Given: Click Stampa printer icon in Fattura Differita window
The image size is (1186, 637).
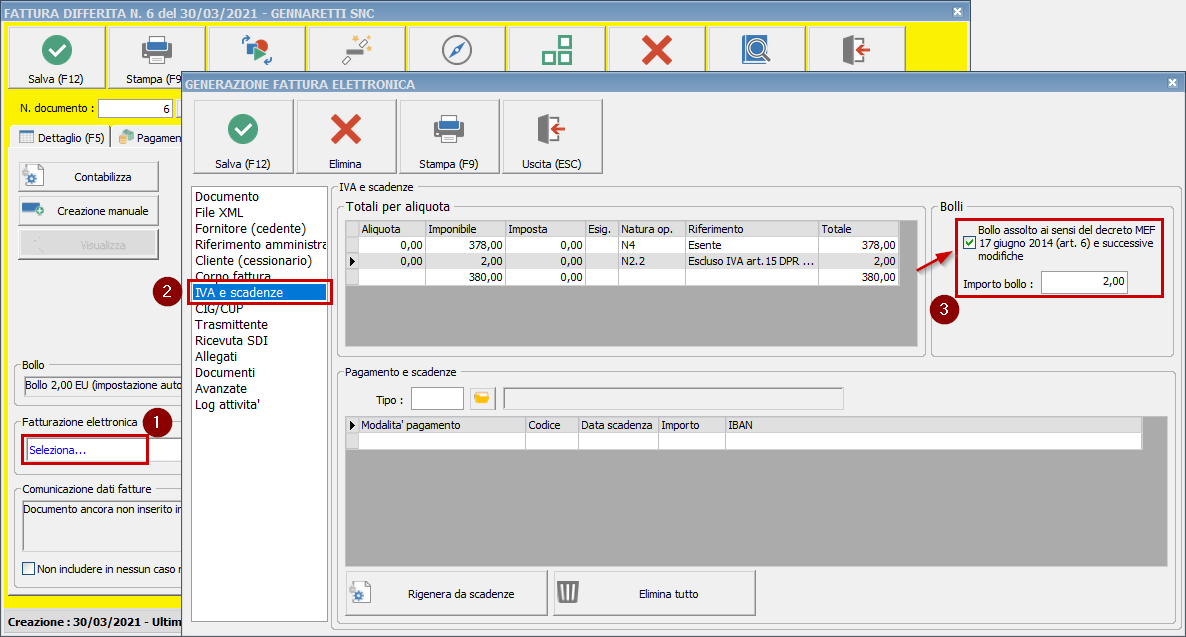Looking at the screenshot, I should (x=156, y=51).
